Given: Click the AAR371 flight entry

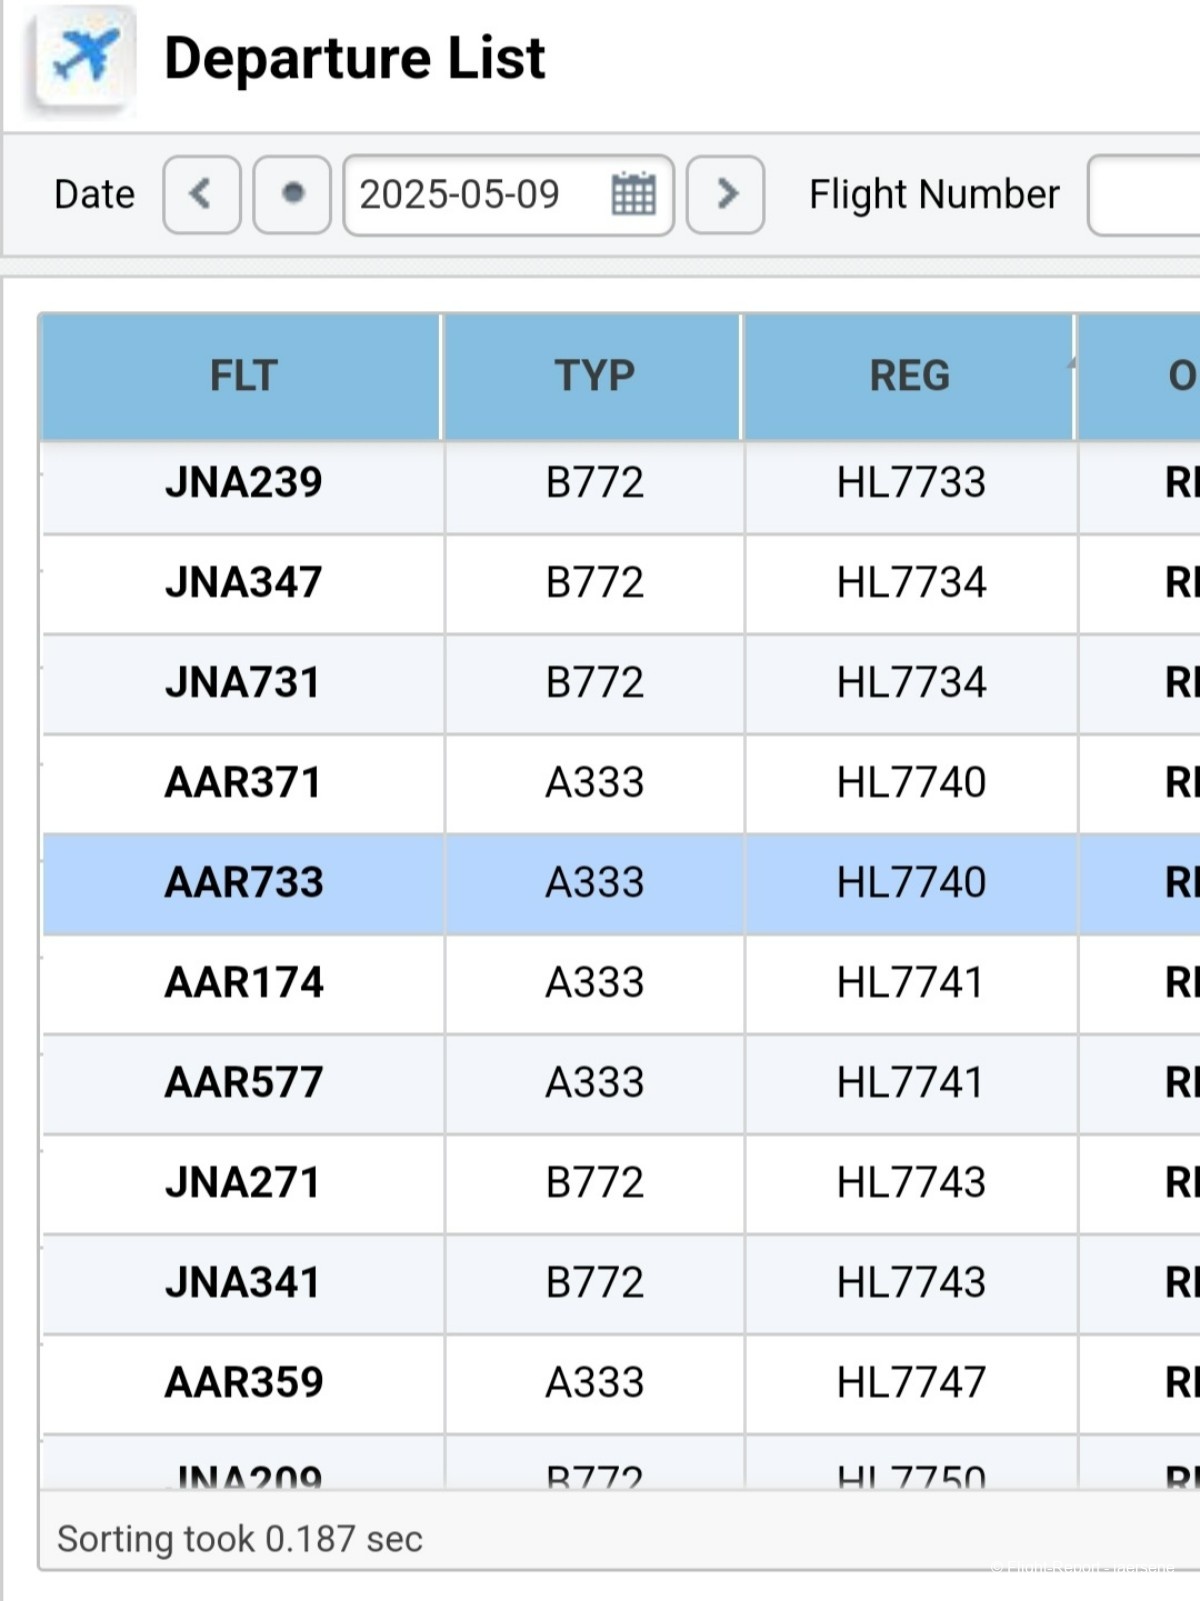Looking at the screenshot, I should point(243,783).
